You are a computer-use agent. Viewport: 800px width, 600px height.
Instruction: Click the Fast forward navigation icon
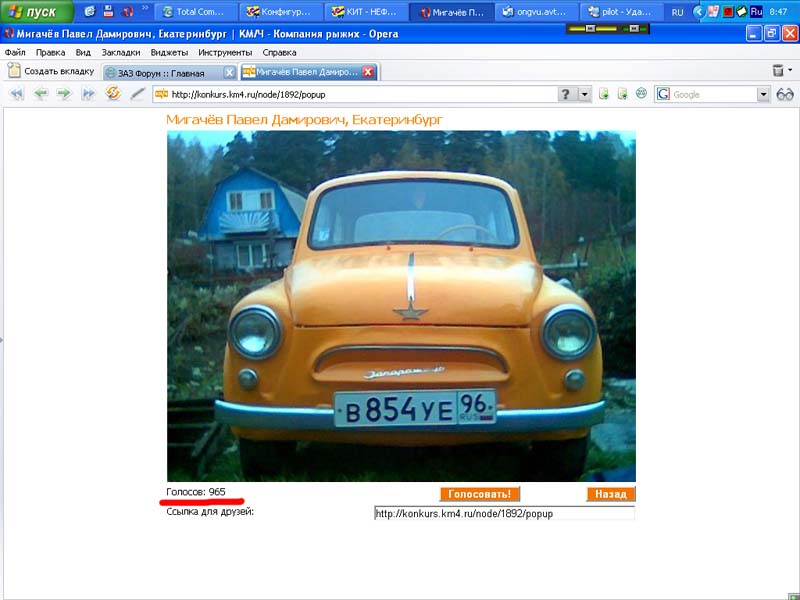pos(88,94)
